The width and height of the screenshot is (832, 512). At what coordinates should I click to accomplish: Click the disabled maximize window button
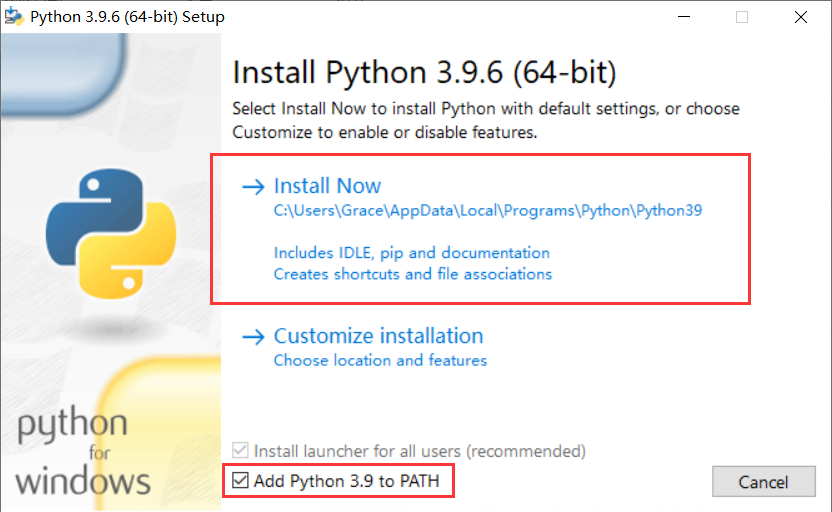pyautogui.click(x=742, y=17)
